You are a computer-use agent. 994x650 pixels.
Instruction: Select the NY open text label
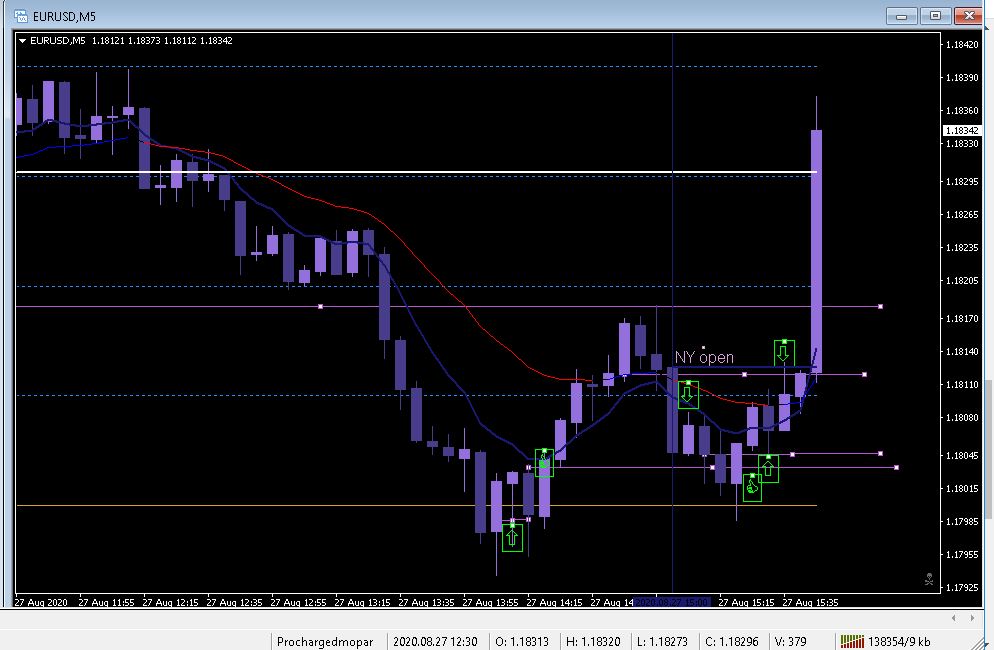click(704, 357)
